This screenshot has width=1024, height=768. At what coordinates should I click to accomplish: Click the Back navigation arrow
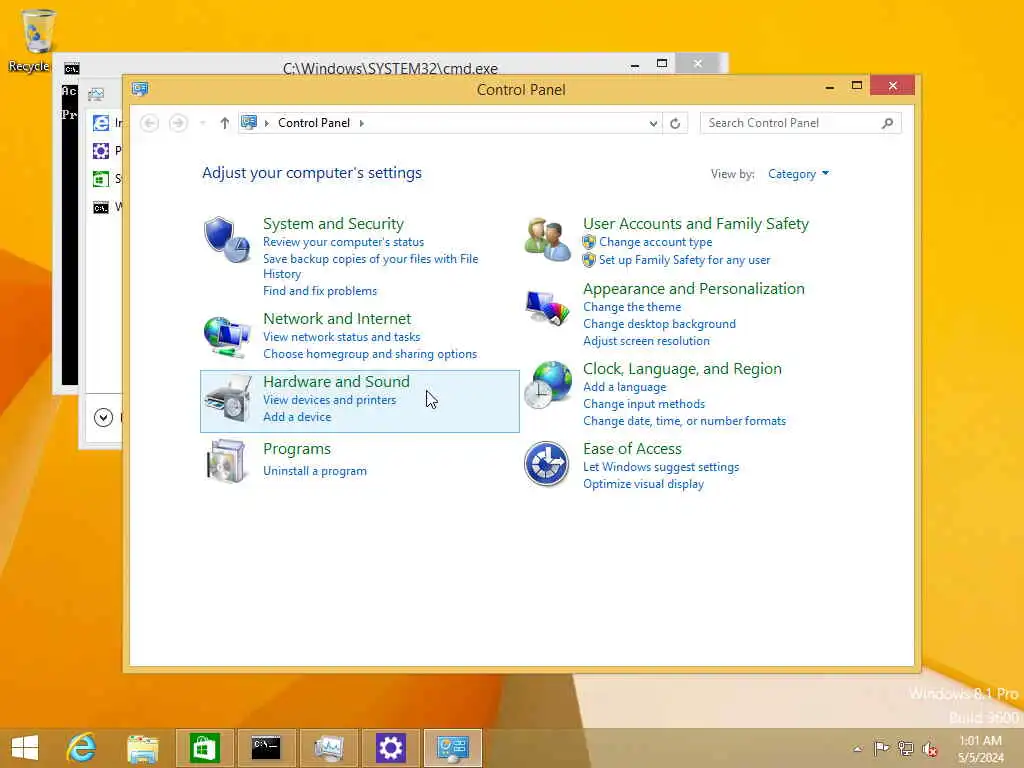[x=150, y=123]
